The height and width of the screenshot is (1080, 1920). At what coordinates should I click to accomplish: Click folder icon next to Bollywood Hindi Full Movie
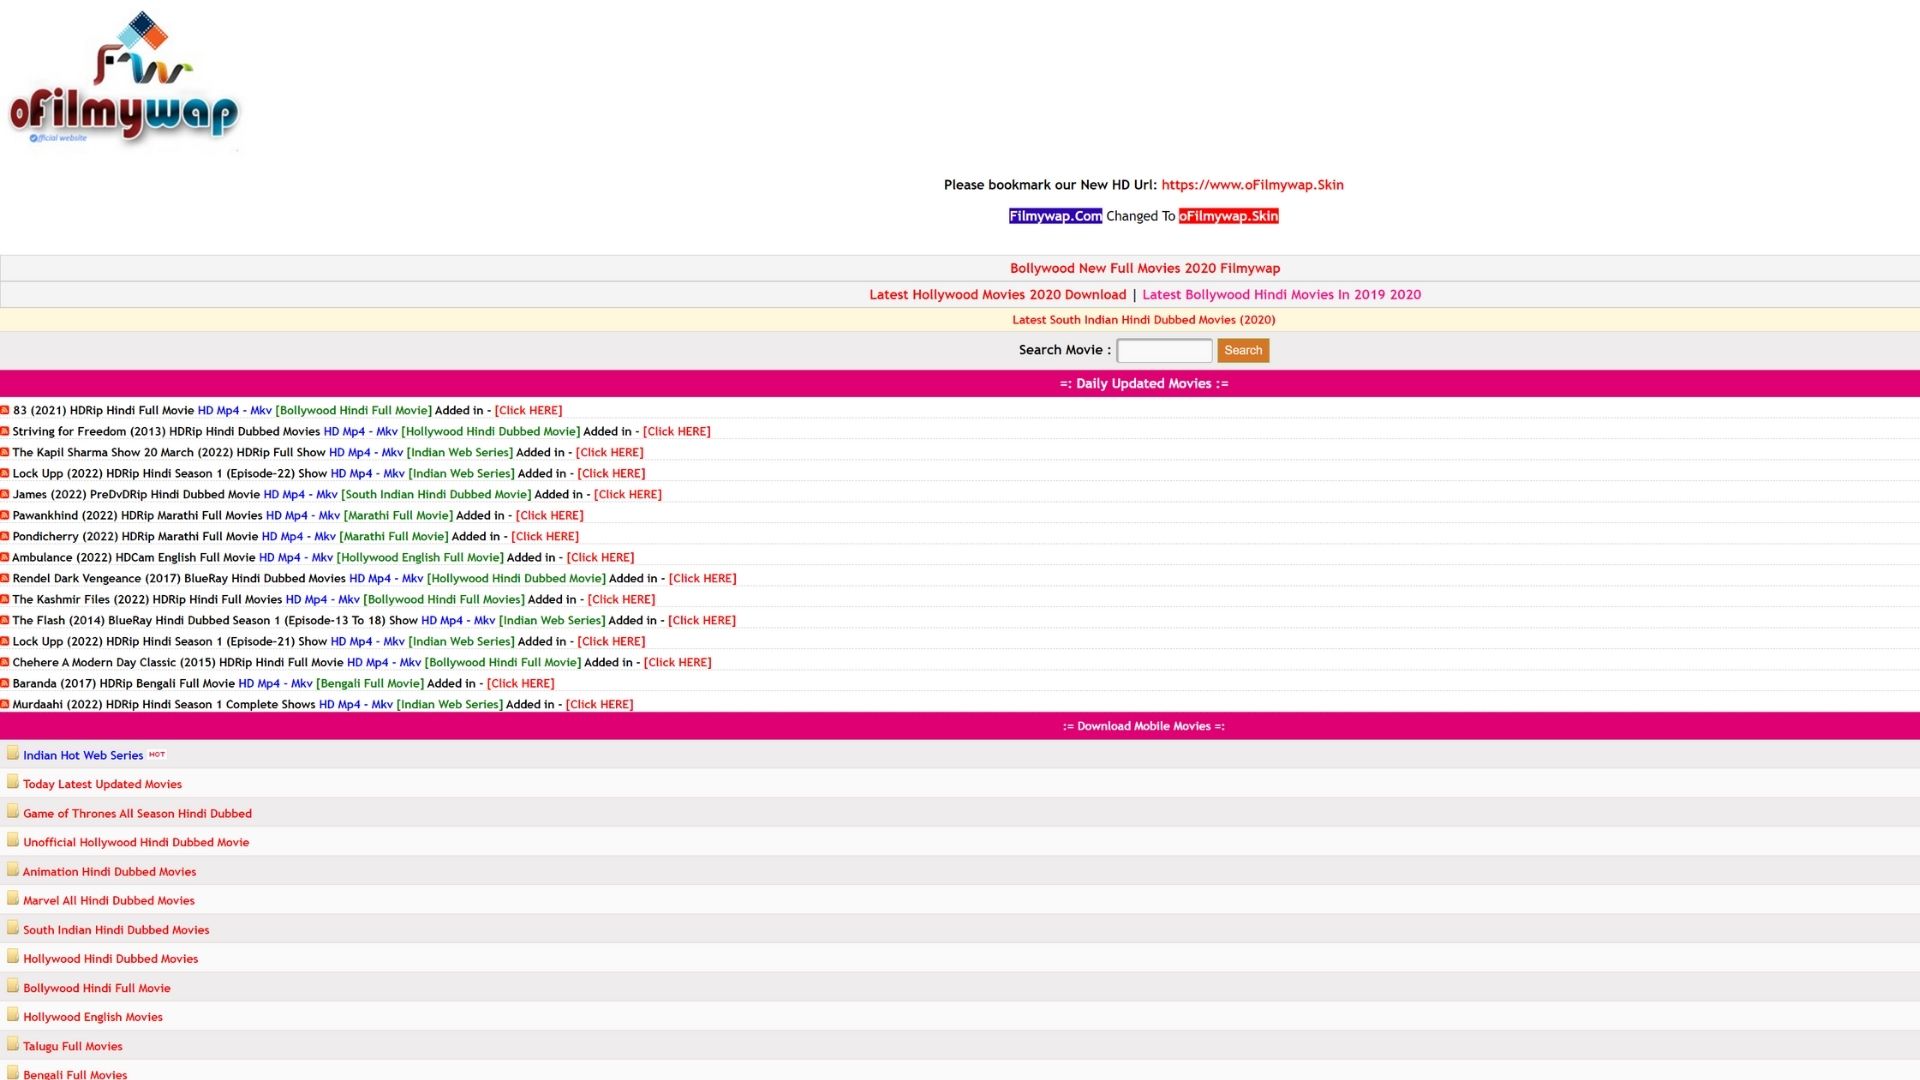pyautogui.click(x=13, y=985)
